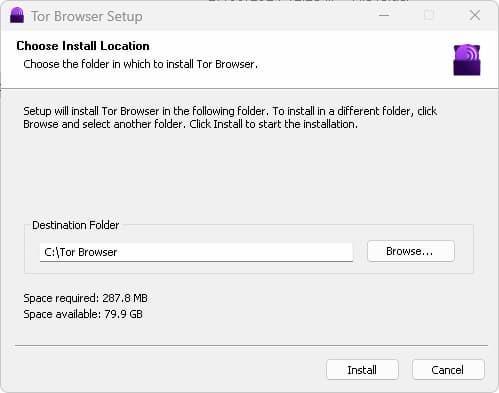499x393 pixels.
Task: Click the 'Space required: 287.8 MB' text
Action: [x=85, y=298]
